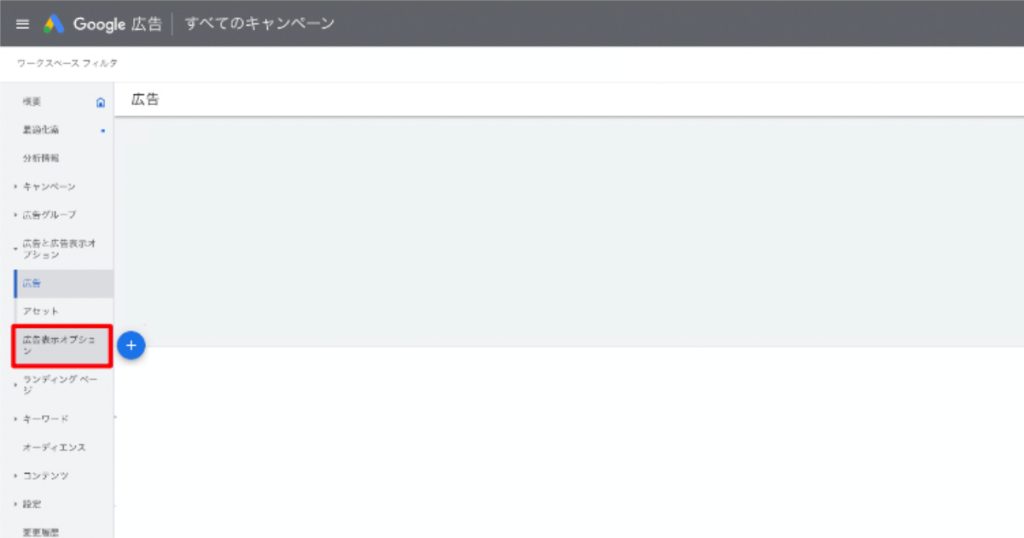Expand the 設定 section arrow
The height and width of the screenshot is (538, 1024).
click(x=15, y=504)
